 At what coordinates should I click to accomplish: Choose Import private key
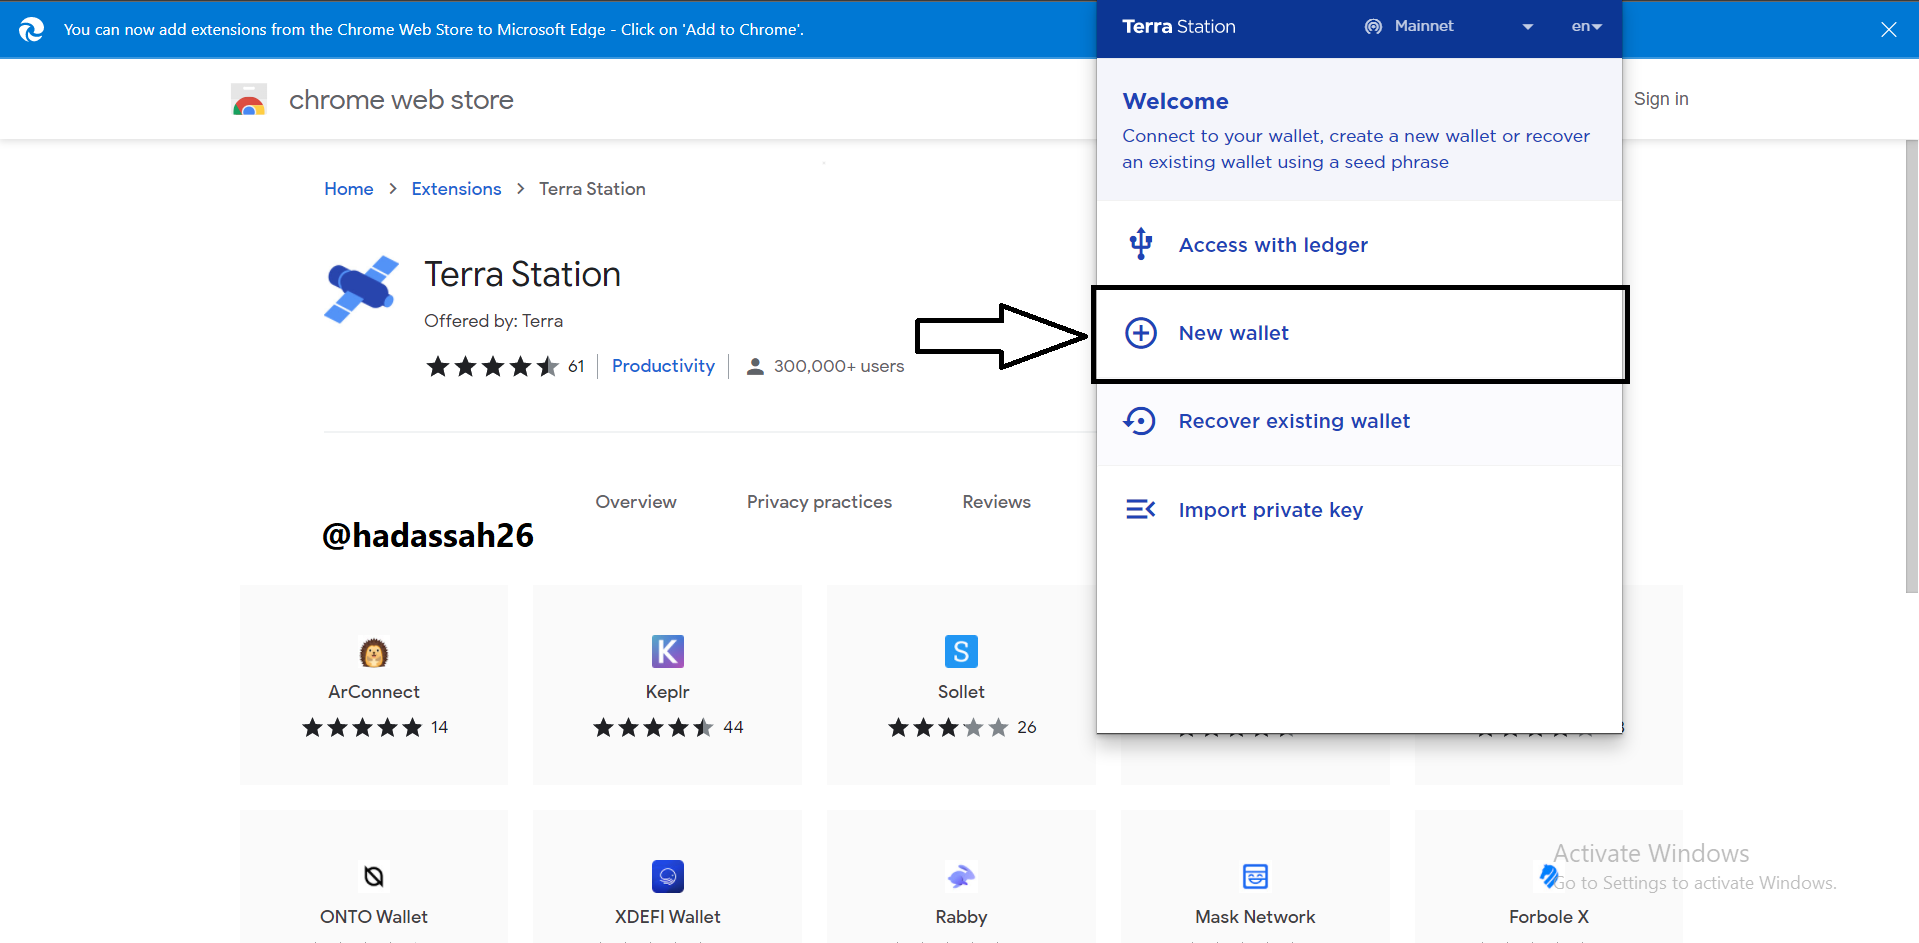[x=1359, y=510]
